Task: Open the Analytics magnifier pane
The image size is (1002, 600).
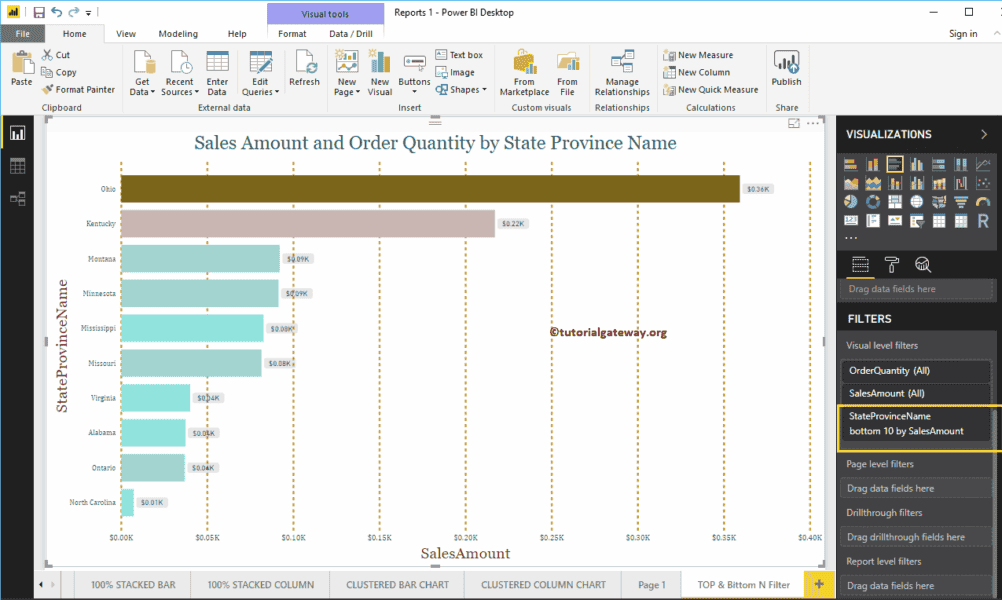Action: pyautogui.click(x=923, y=264)
